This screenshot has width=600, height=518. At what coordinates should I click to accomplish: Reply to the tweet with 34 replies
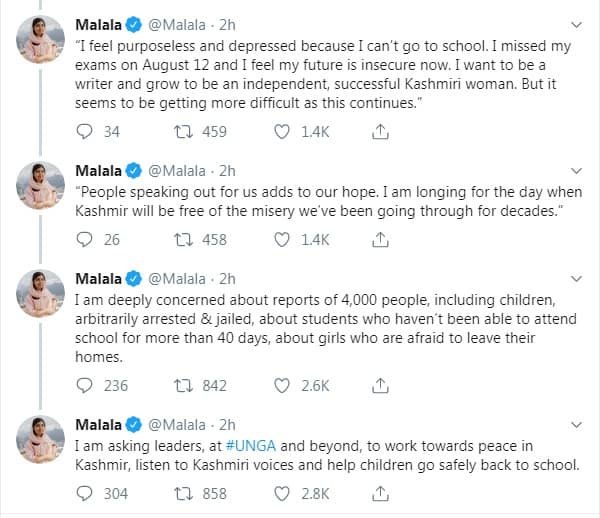[85, 131]
